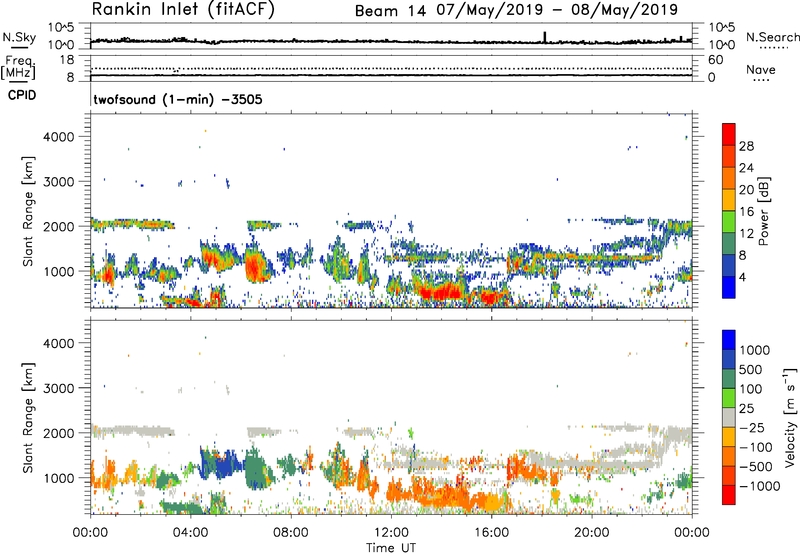Click Velocity colorbar segment between -100 and -500
800x554 pixels.
click(x=729, y=456)
